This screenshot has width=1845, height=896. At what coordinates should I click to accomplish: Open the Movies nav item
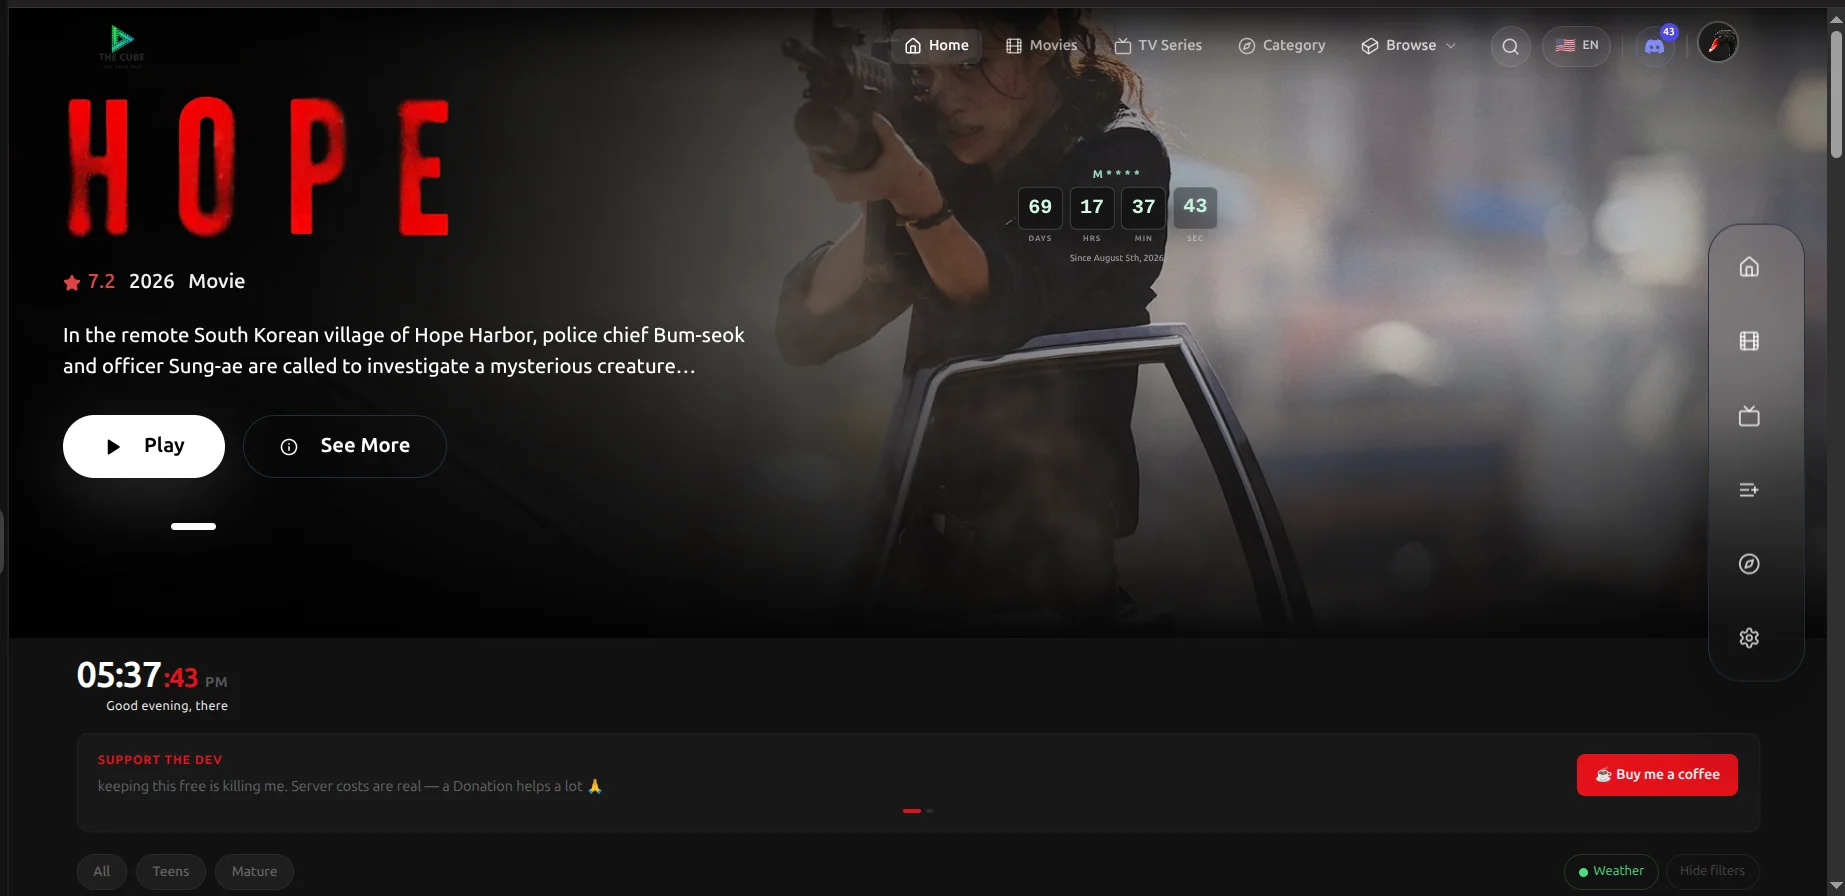[1041, 46]
